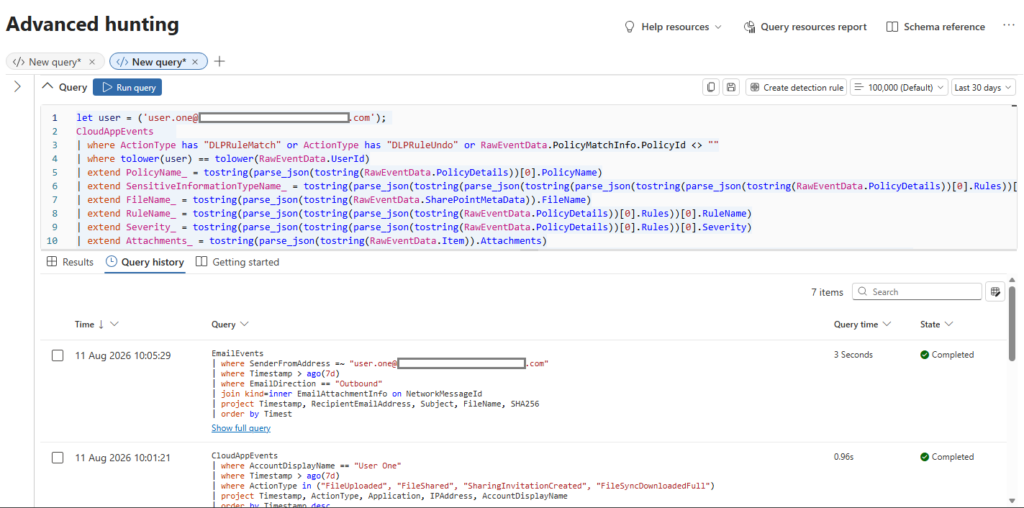Open the Getting started tab
Screen dimensions: 1024x508
[237, 262]
